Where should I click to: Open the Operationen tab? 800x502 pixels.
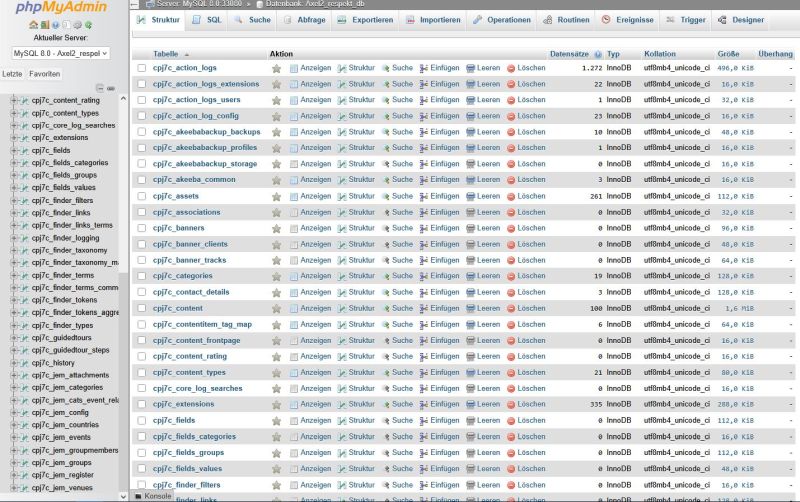(502, 19)
